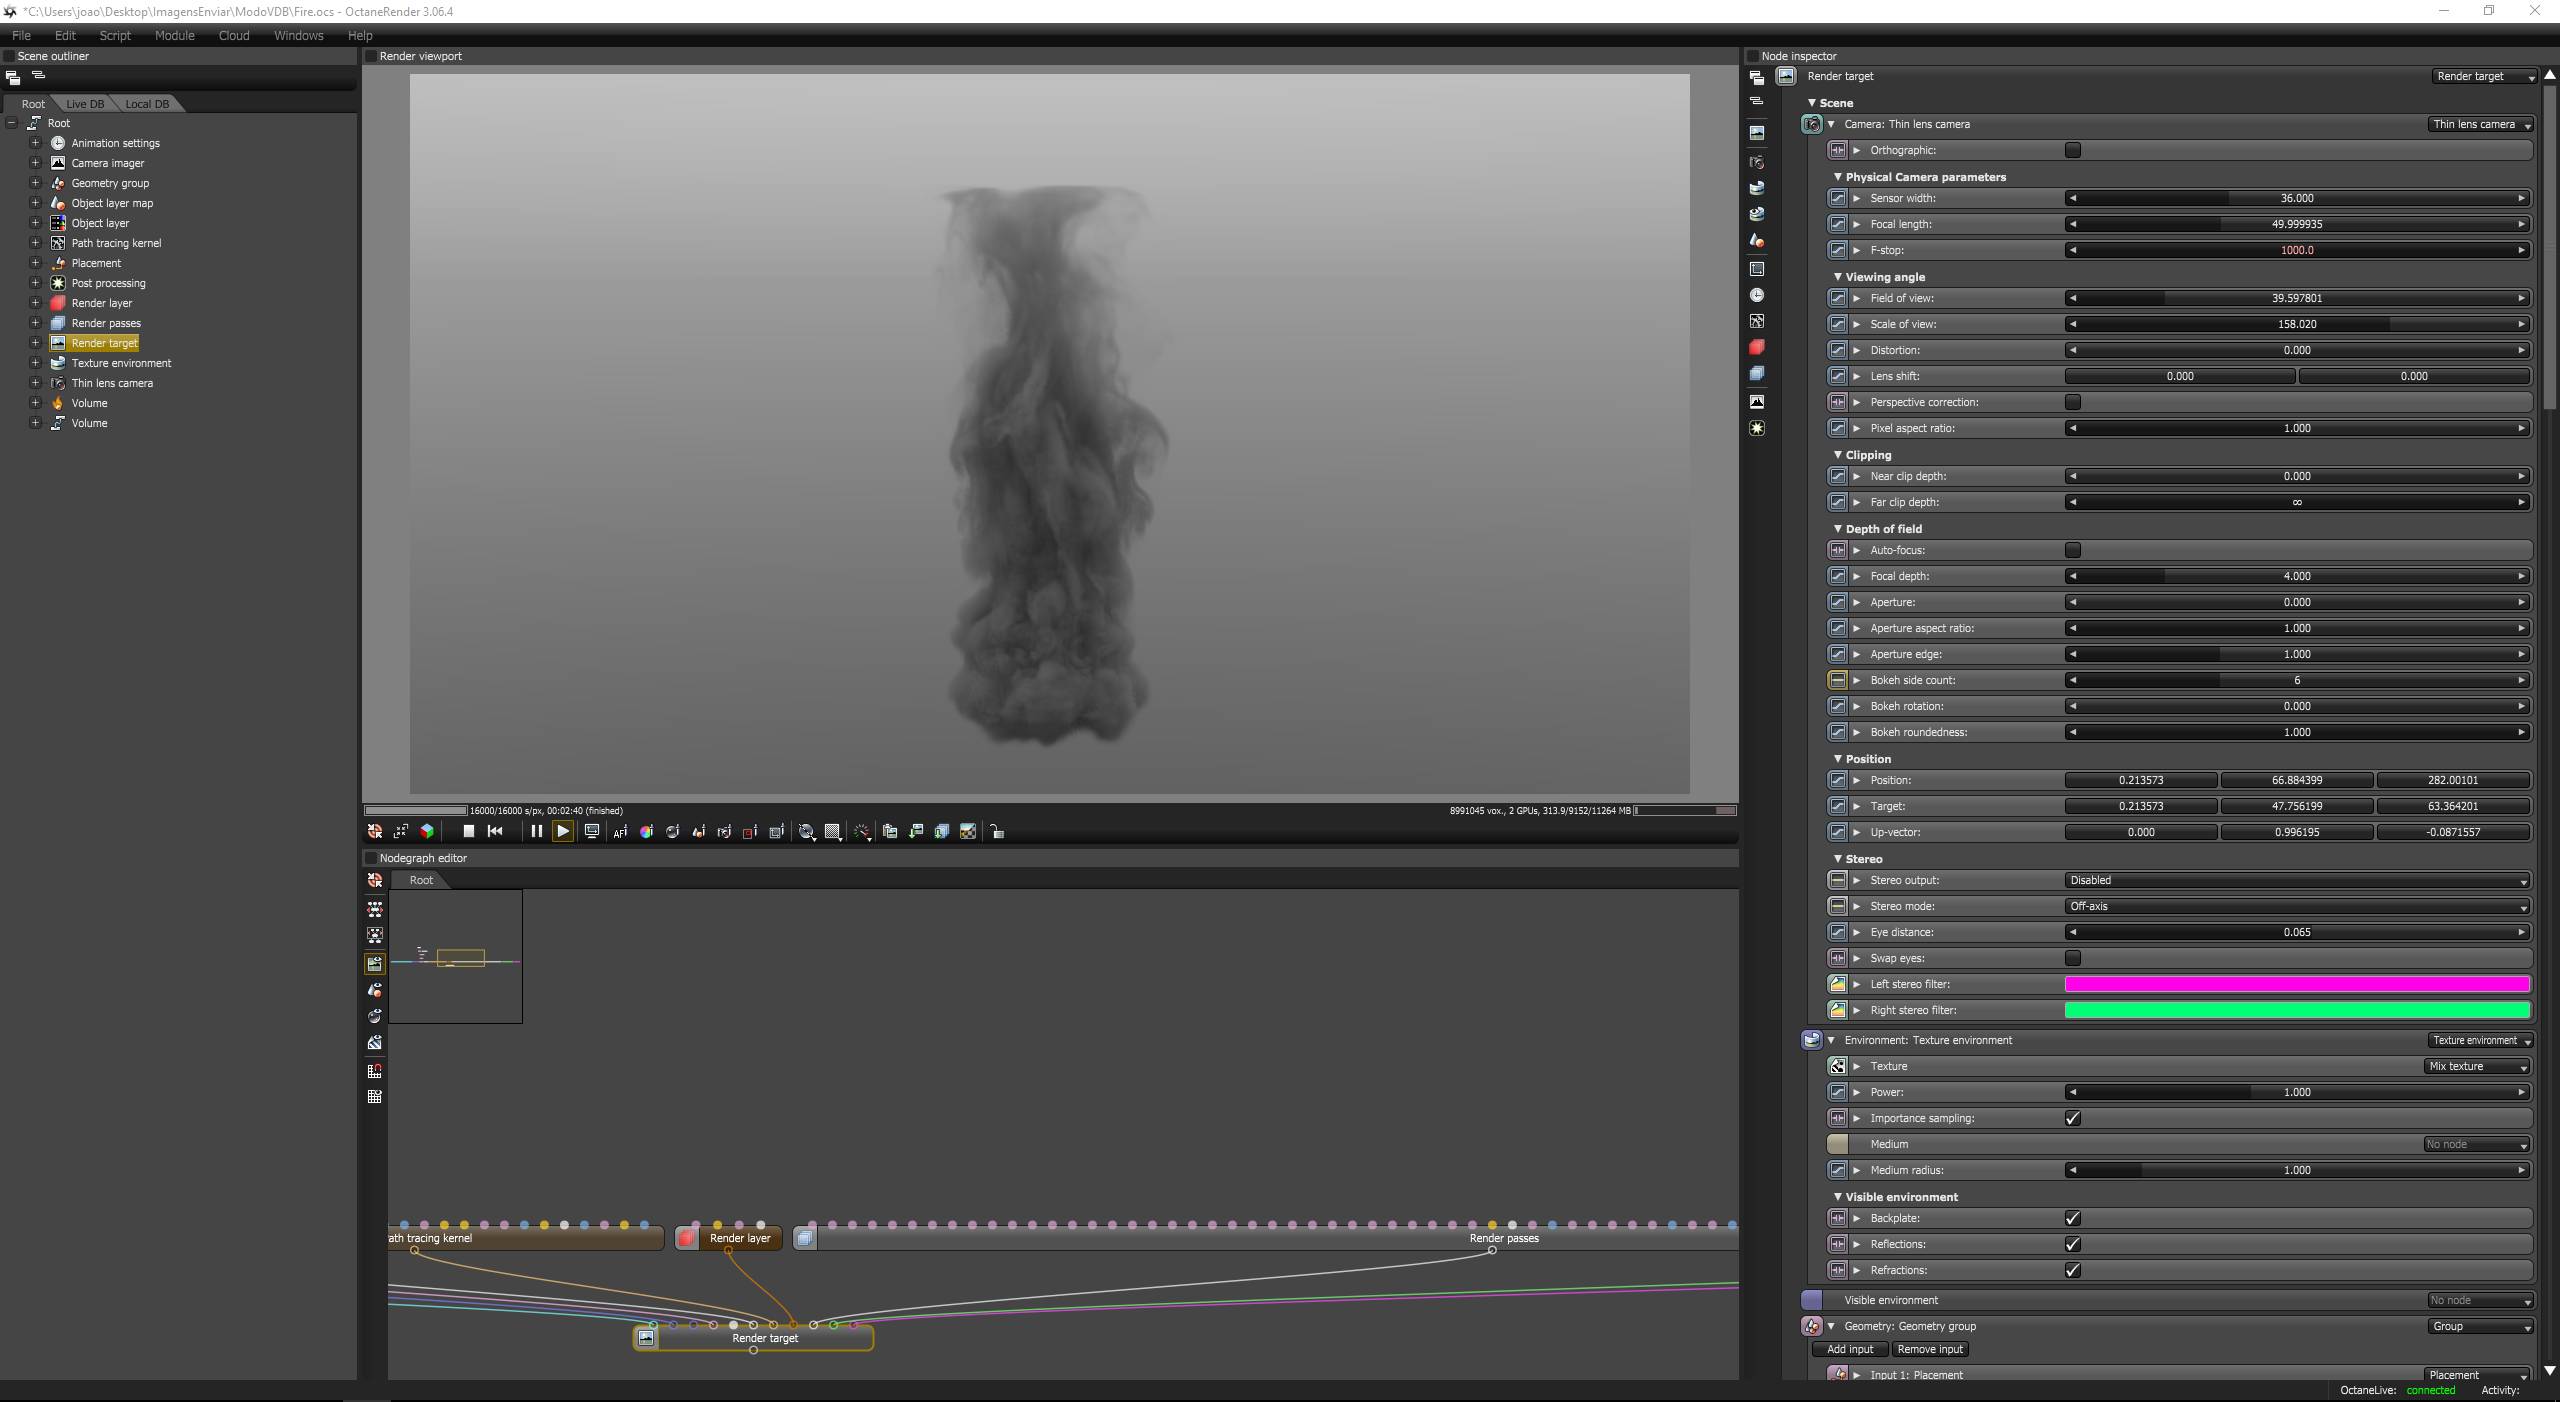Pause the render in viewport toolbar
Image resolution: width=2560 pixels, height=1402 pixels.
[x=536, y=831]
